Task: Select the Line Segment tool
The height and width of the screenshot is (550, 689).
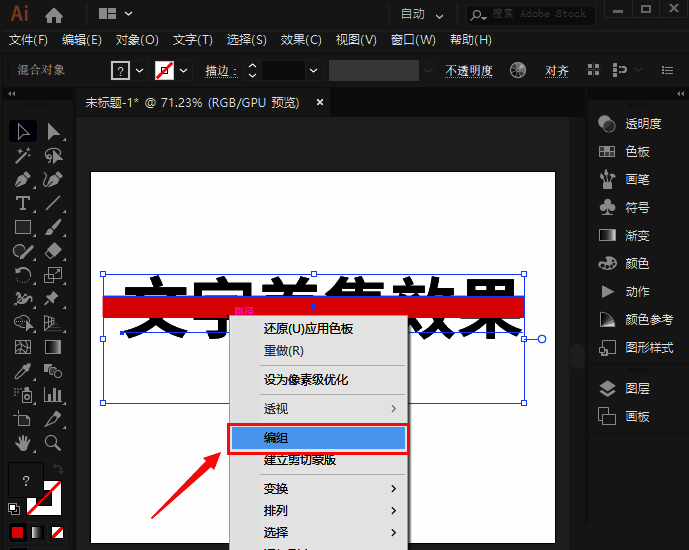Action: (53, 203)
